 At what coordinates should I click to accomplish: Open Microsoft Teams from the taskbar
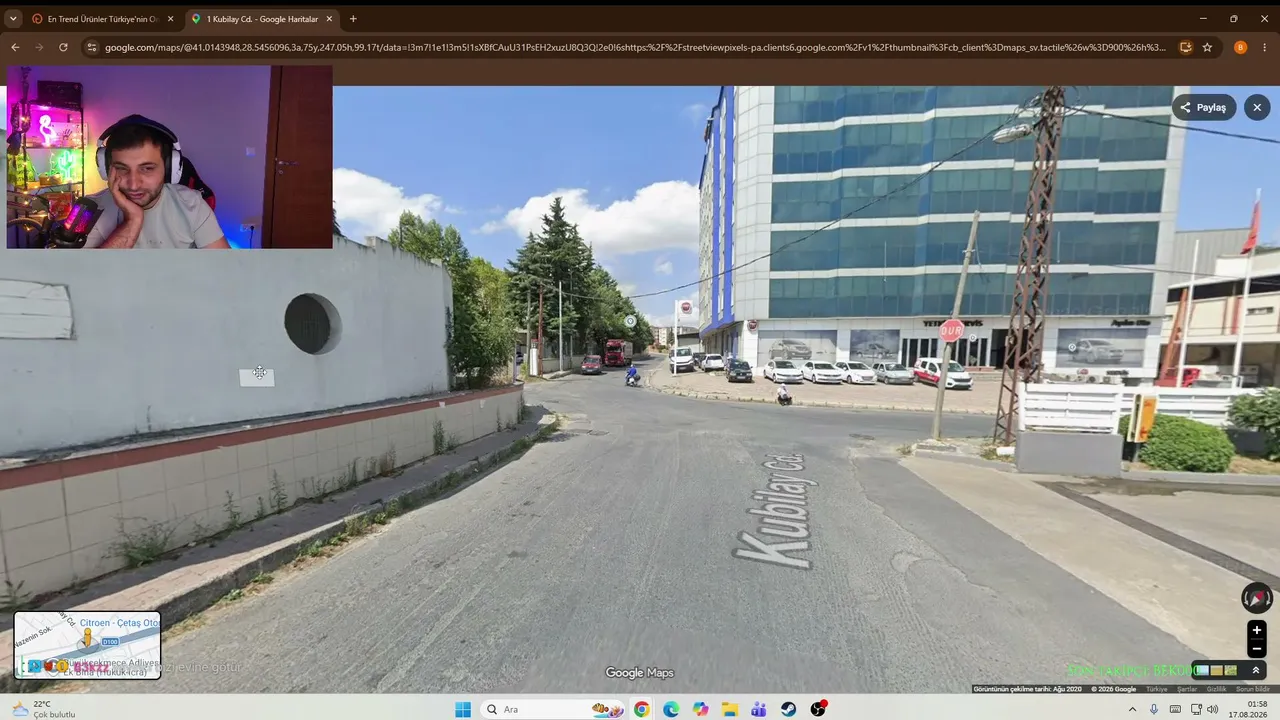(759, 709)
